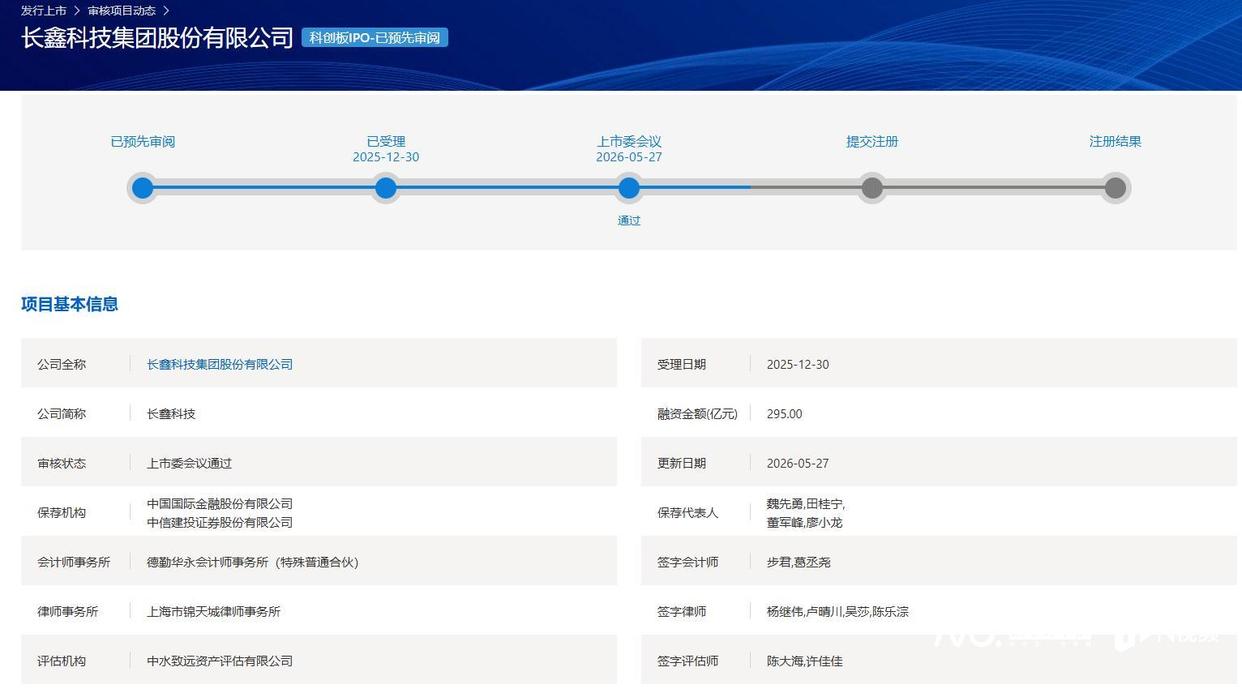This screenshot has height=693, width=1242.
Task: Go to 审核项目动态 breadcrumb
Action: [x=122, y=11]
